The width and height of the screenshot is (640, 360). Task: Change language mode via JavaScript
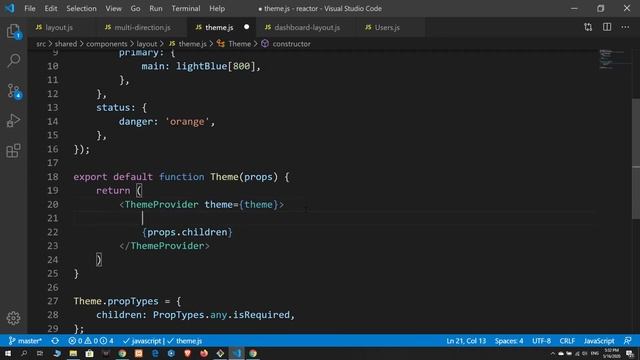point(599,341)
